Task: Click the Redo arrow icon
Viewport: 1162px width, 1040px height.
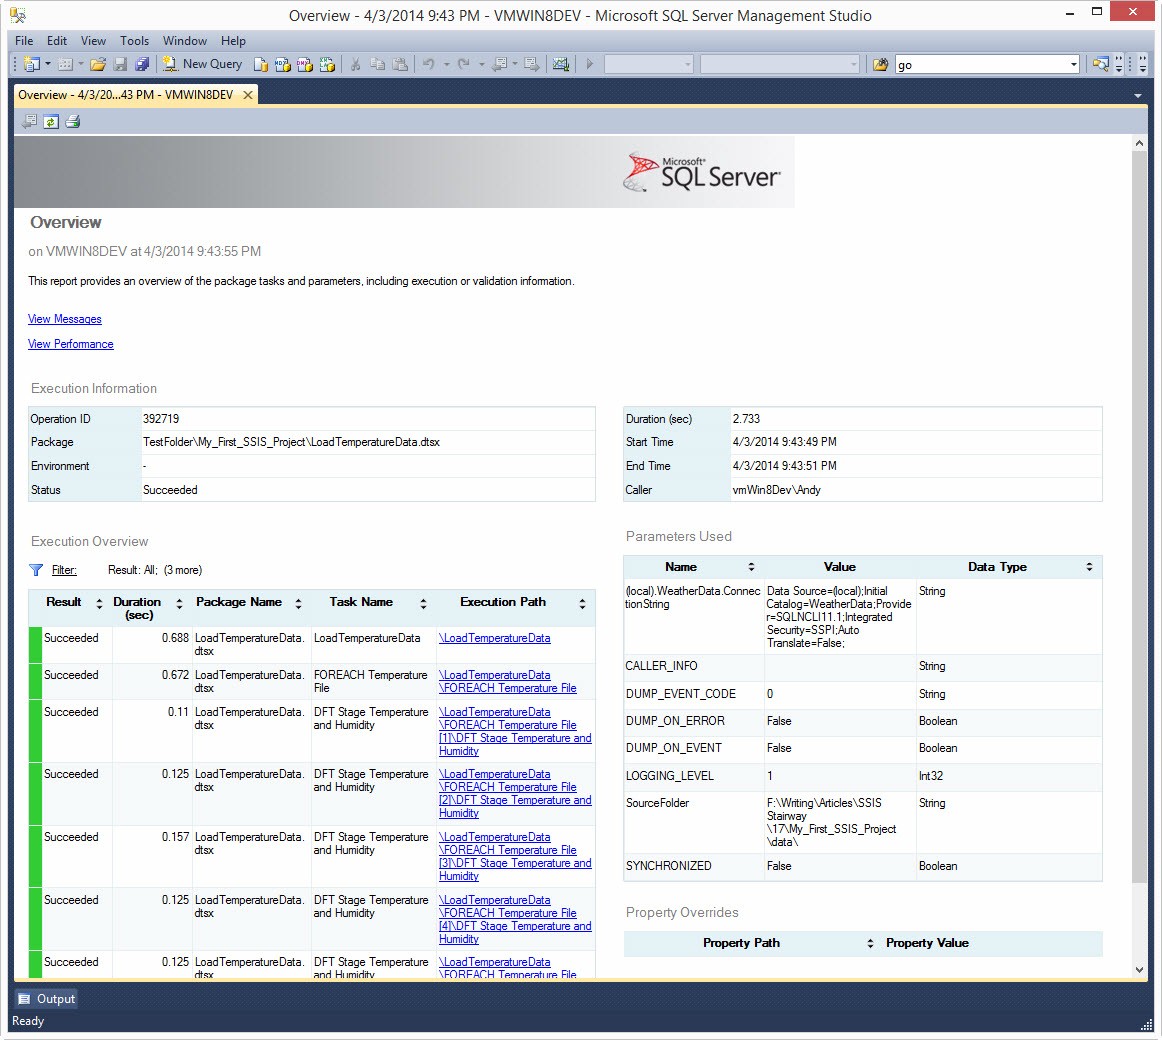Action: pyautogui.click(x=464, y=64)
